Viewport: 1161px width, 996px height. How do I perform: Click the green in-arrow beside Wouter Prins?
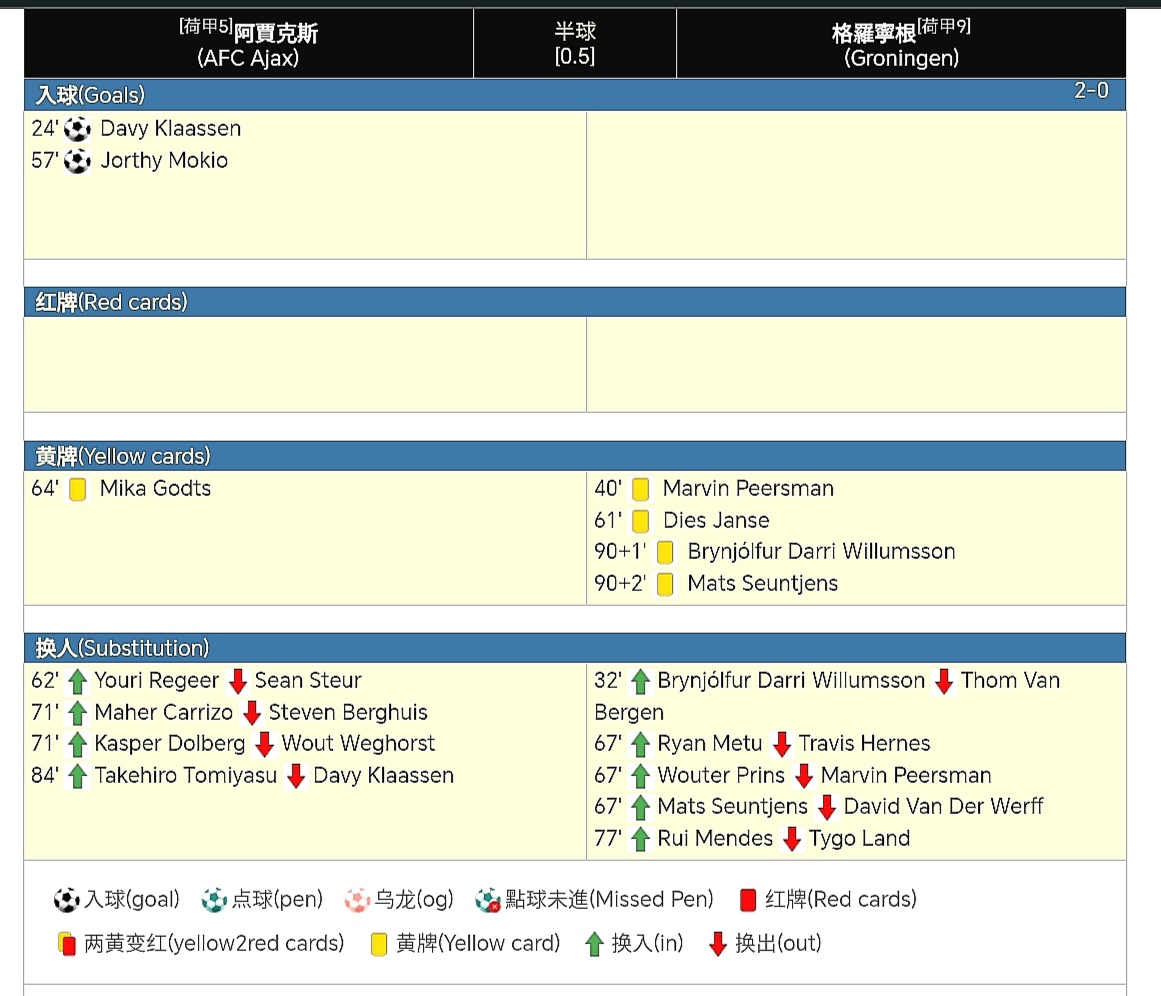[x=641, y=776]
